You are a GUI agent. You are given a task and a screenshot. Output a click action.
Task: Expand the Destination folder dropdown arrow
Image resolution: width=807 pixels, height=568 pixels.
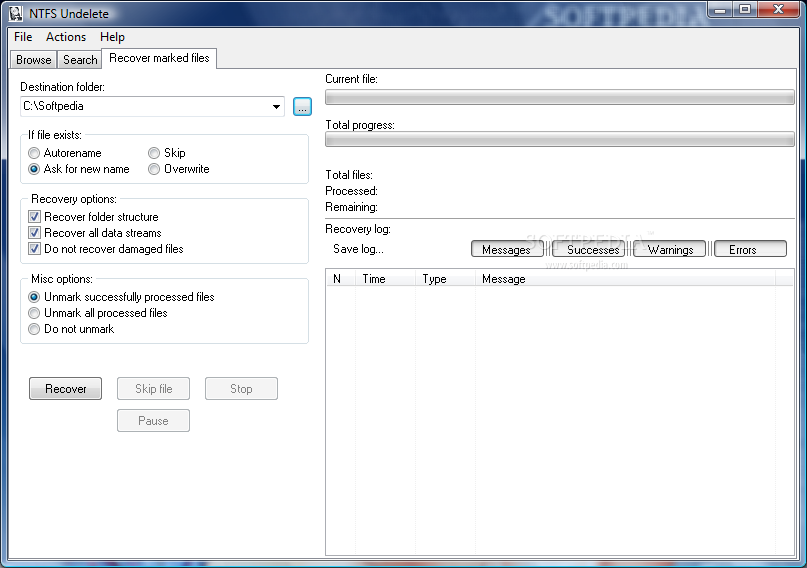[276, 106]
